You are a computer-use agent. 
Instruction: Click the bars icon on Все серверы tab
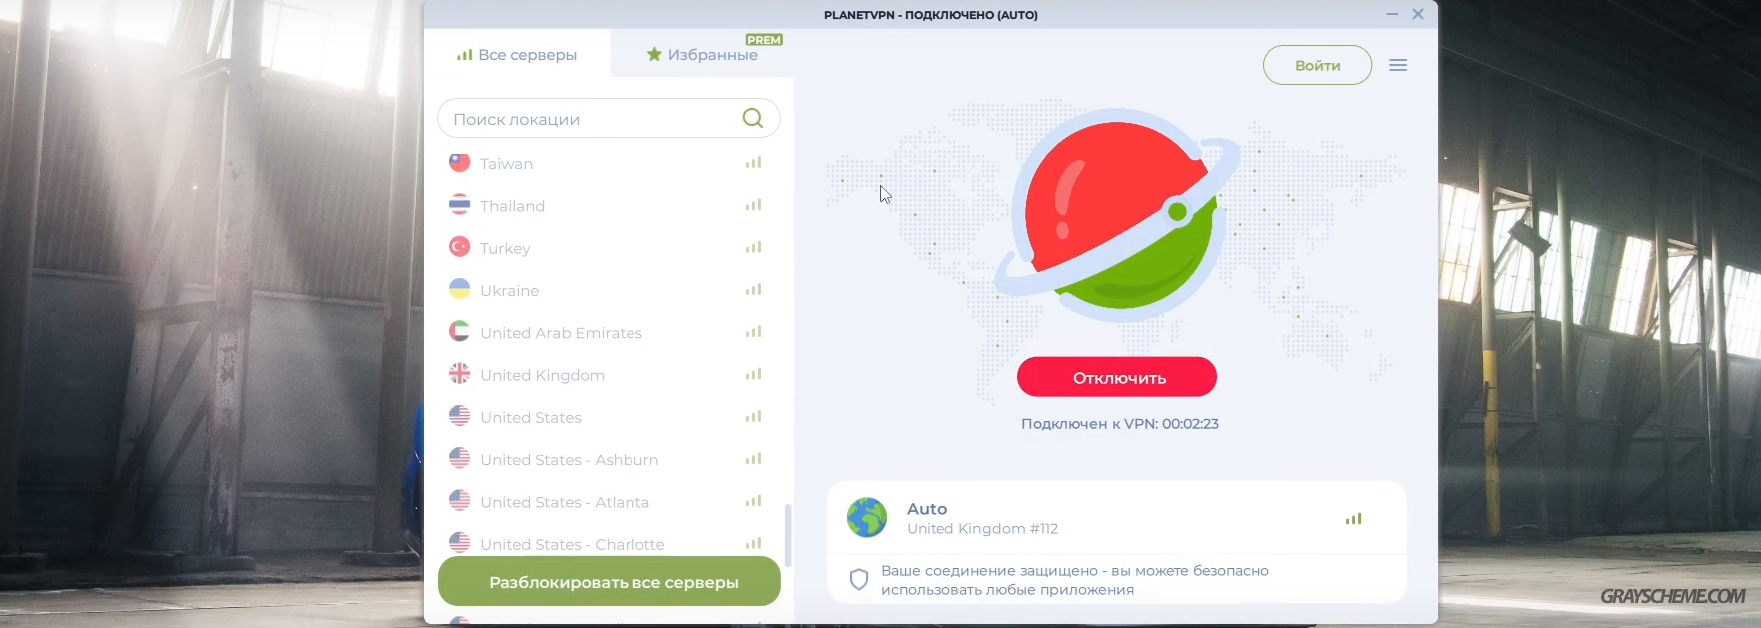(464, 55)
